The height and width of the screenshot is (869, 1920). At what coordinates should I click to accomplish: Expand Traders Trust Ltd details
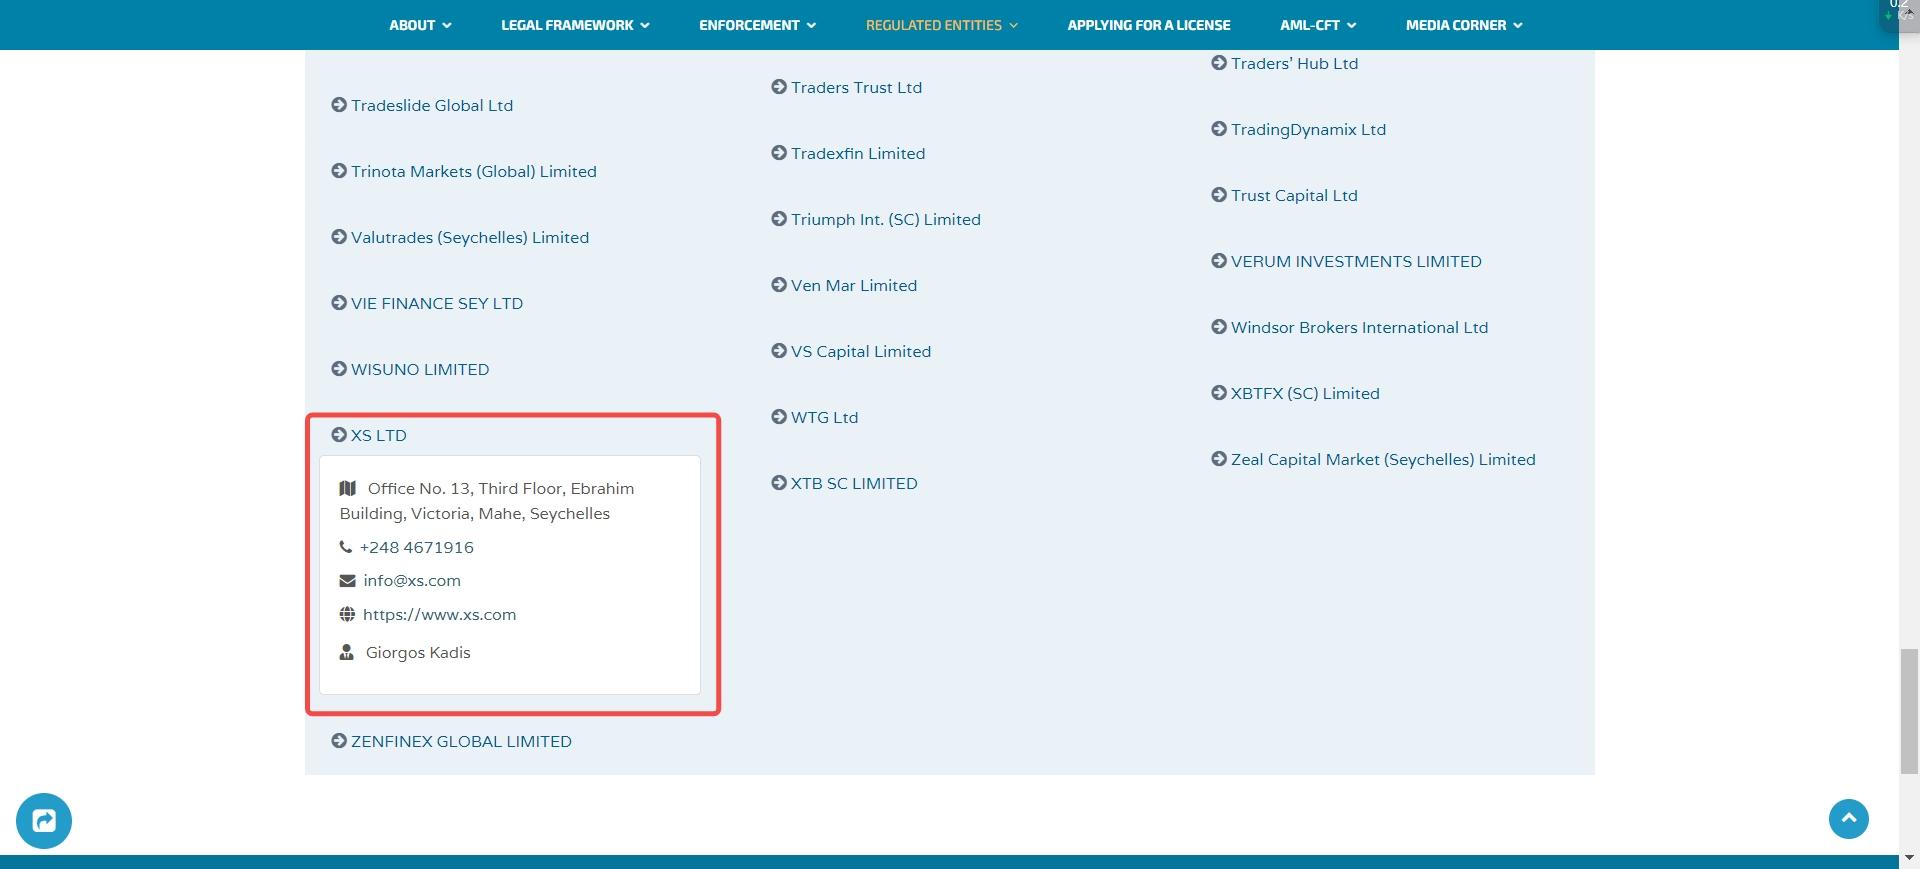(847, 87)
